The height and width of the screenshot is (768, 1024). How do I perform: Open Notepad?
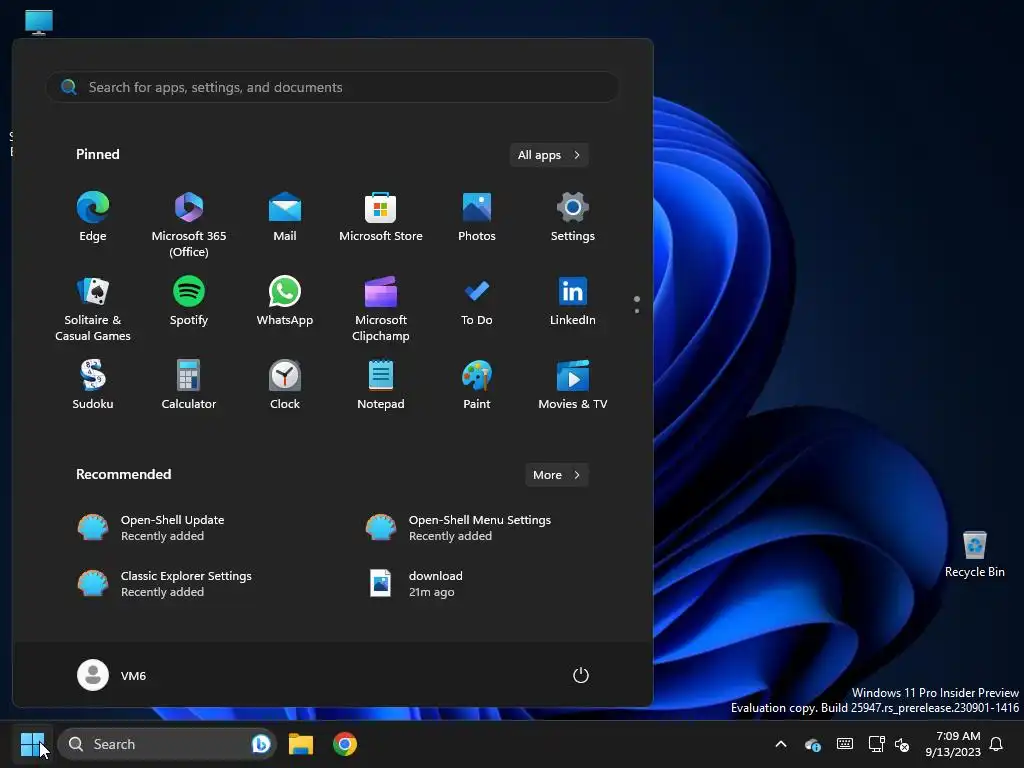pyautogui.click(x=381, y=385)
